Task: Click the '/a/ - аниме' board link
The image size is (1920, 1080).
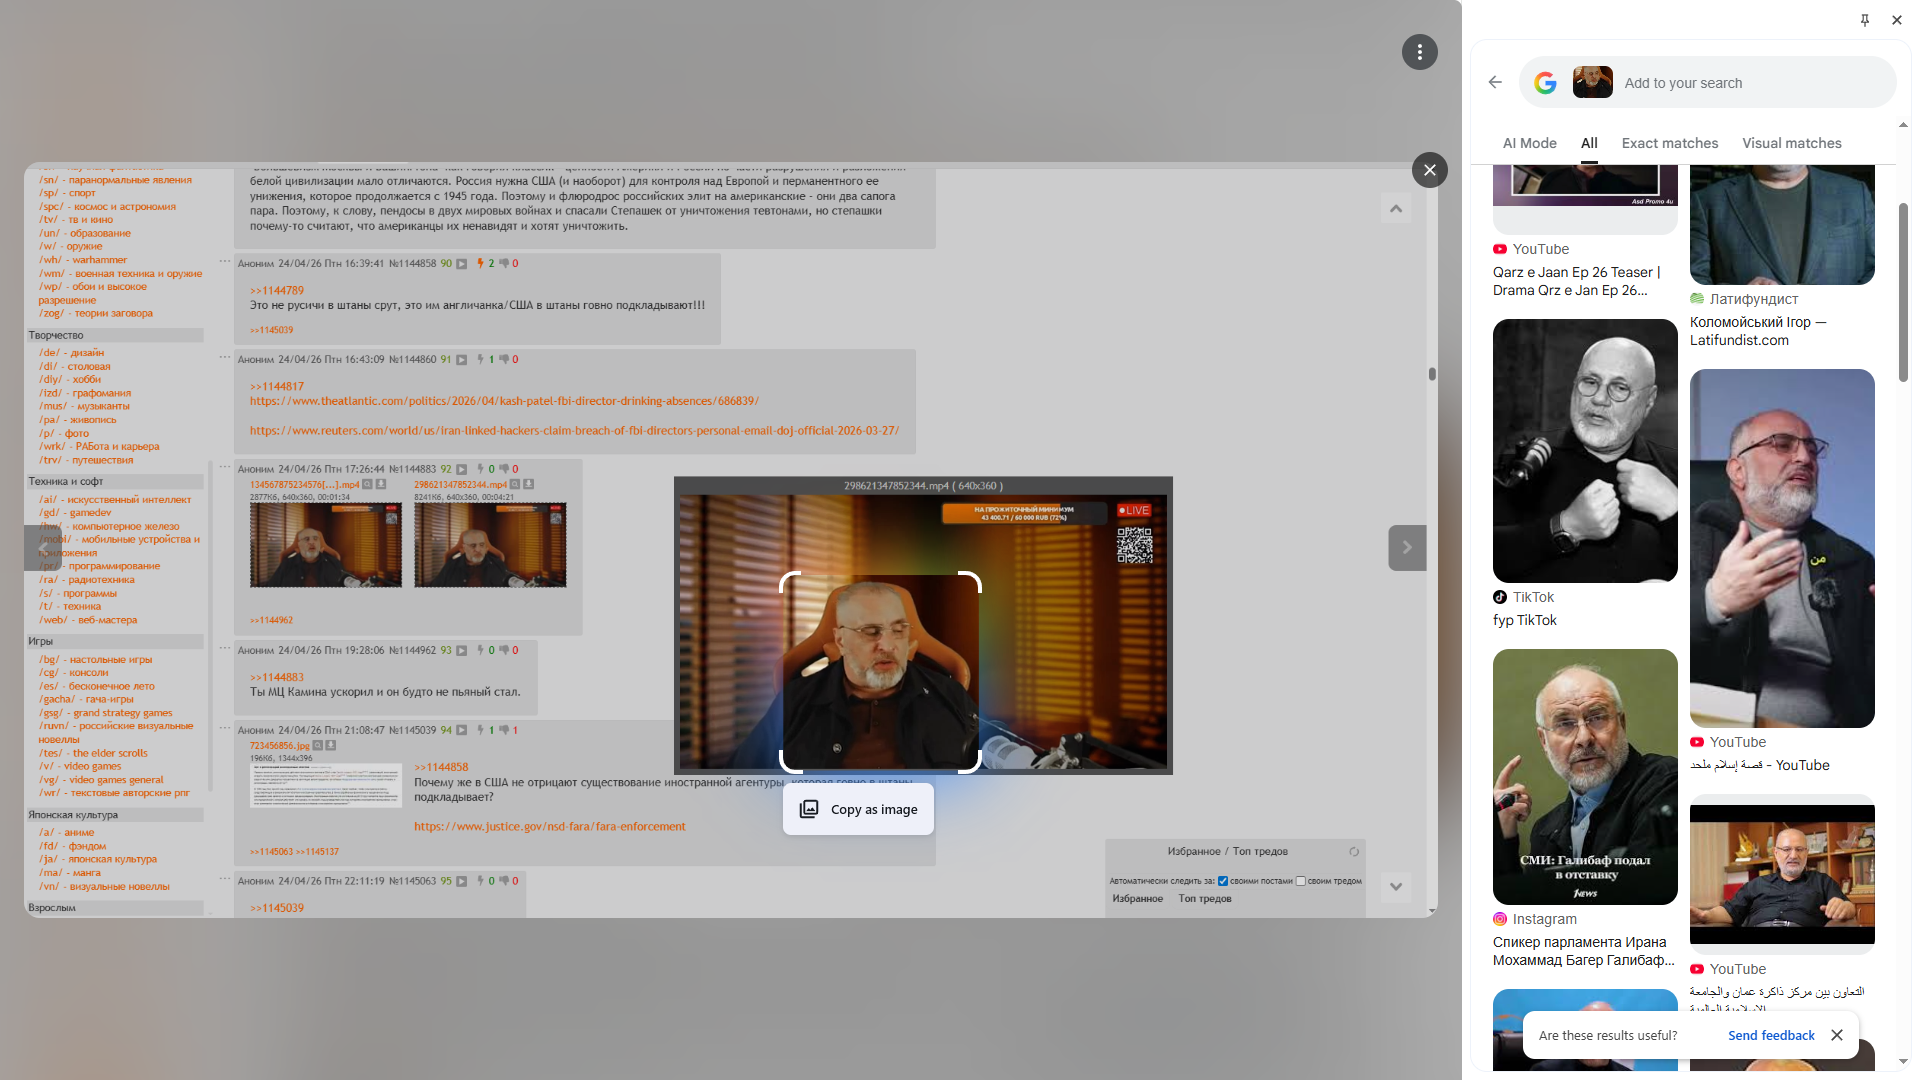Action: (x=66, y=833)
